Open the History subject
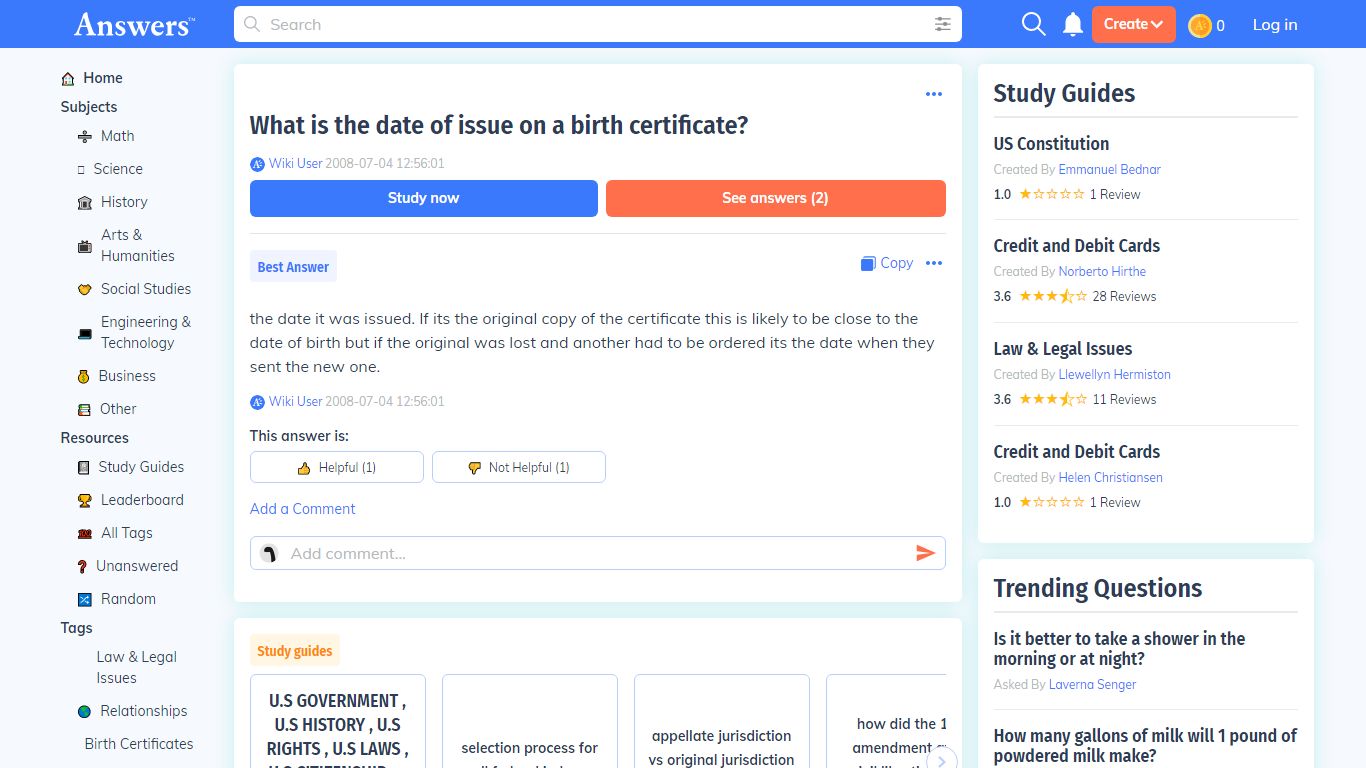The height and width of the screenshot is (768, 1366). [x=124, y=202]
